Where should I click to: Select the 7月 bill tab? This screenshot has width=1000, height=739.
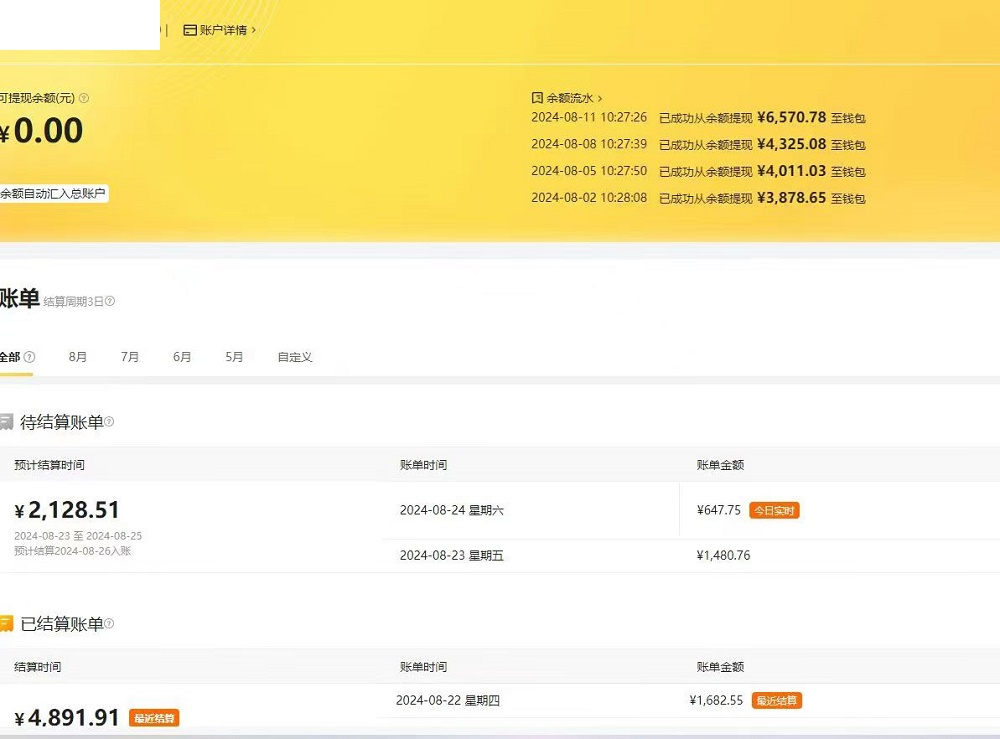point(130,357)
